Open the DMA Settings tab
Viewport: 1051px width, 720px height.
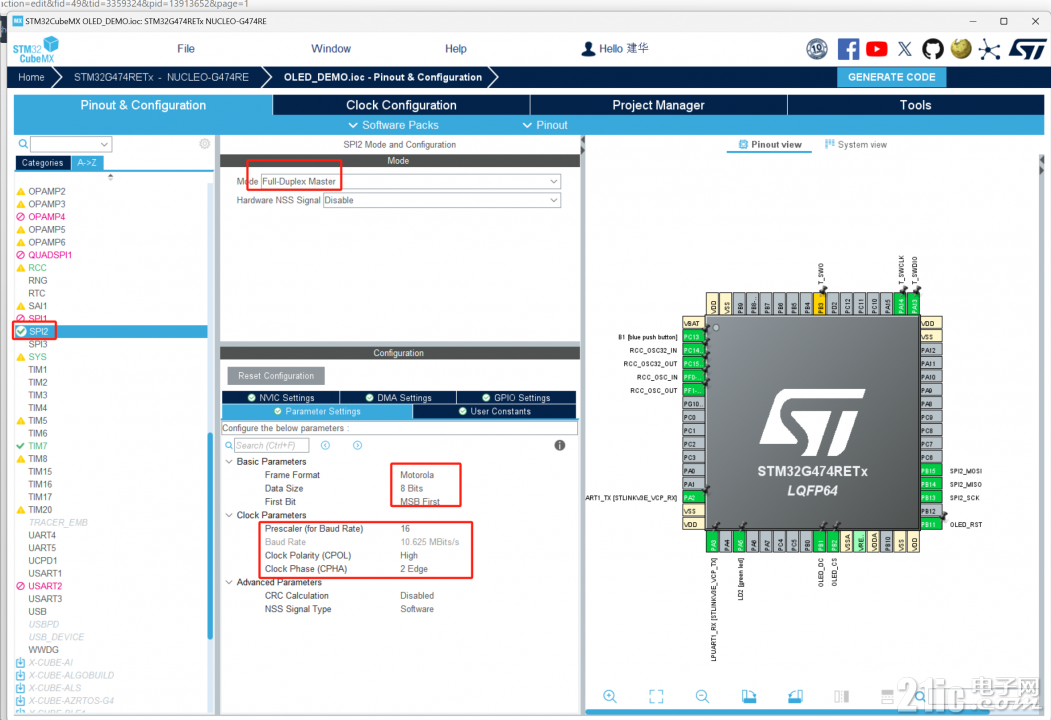coord(398,398)
